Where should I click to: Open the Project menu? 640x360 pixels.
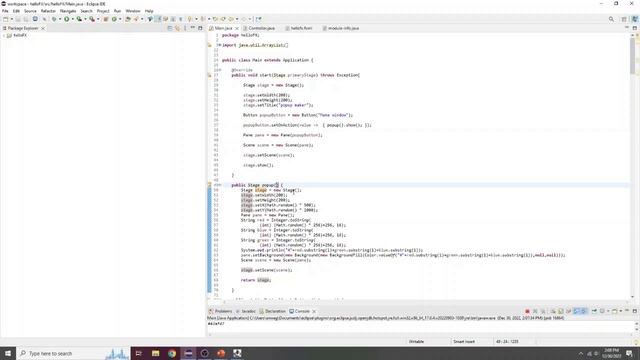pyautogui.click(x=103, y=11)
